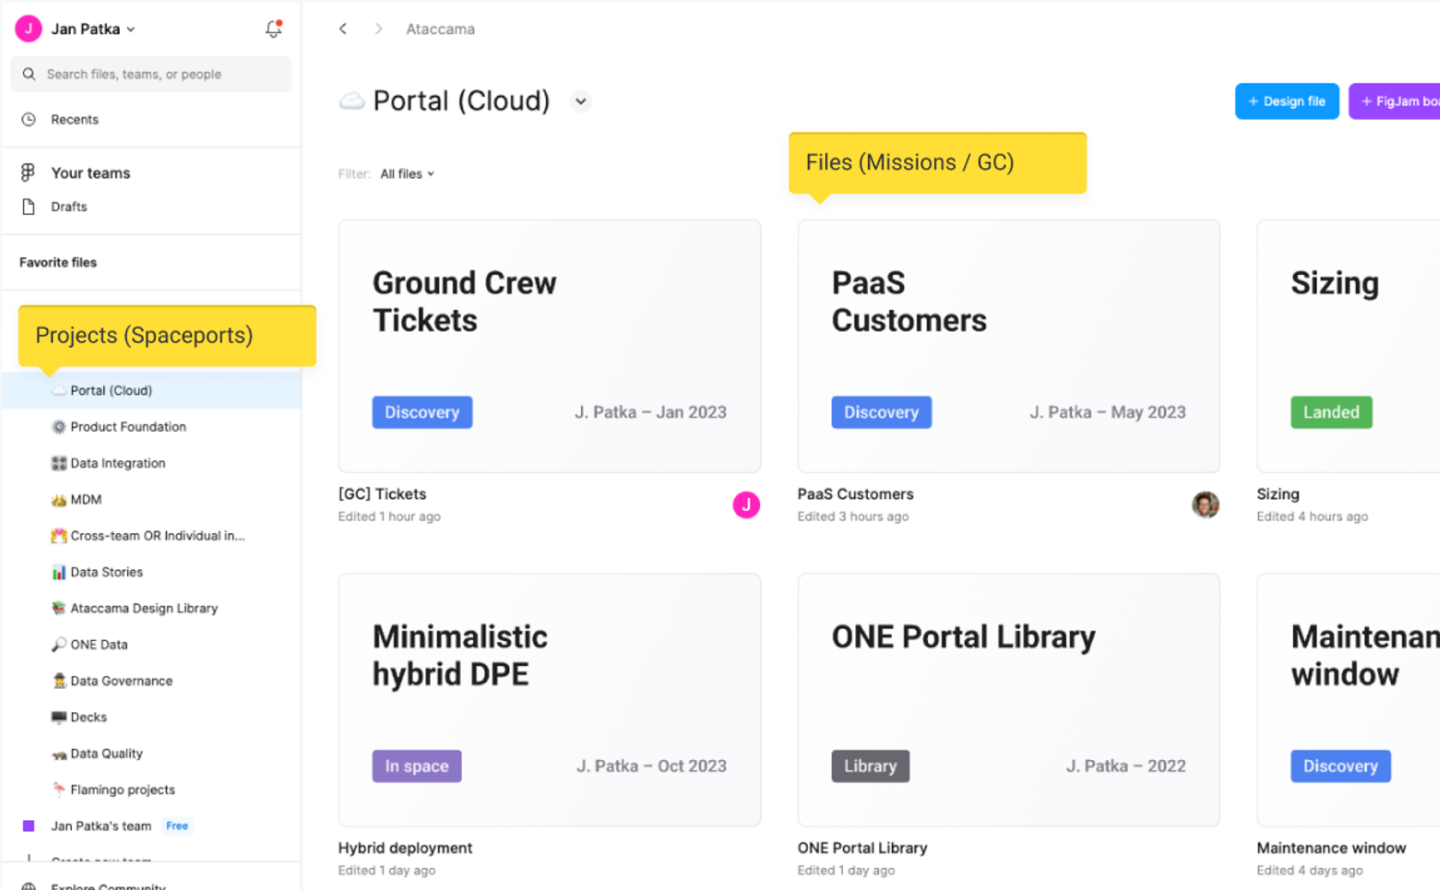Screen dimensions: 1440x890
Task: Click the forward navigation arrow
Action: (378, 29)
